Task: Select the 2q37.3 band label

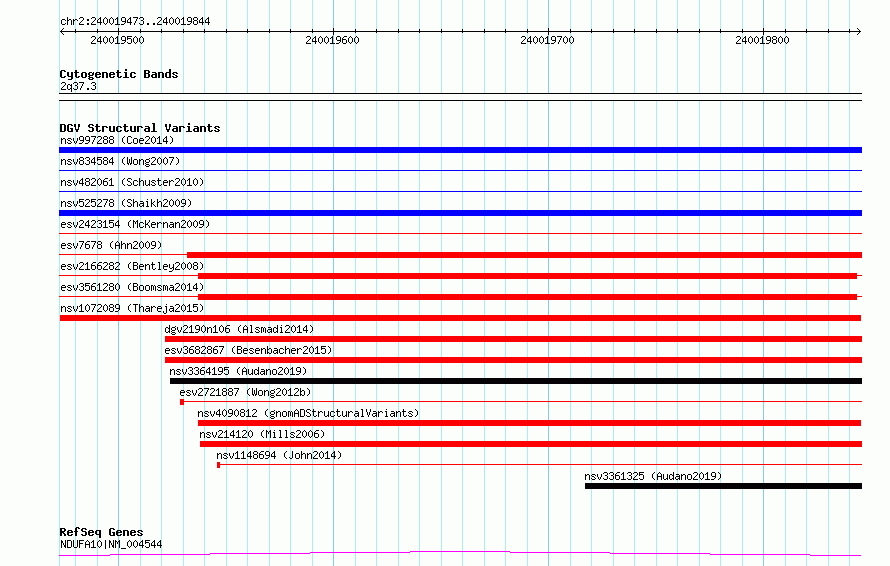Action: coord(78,86)
